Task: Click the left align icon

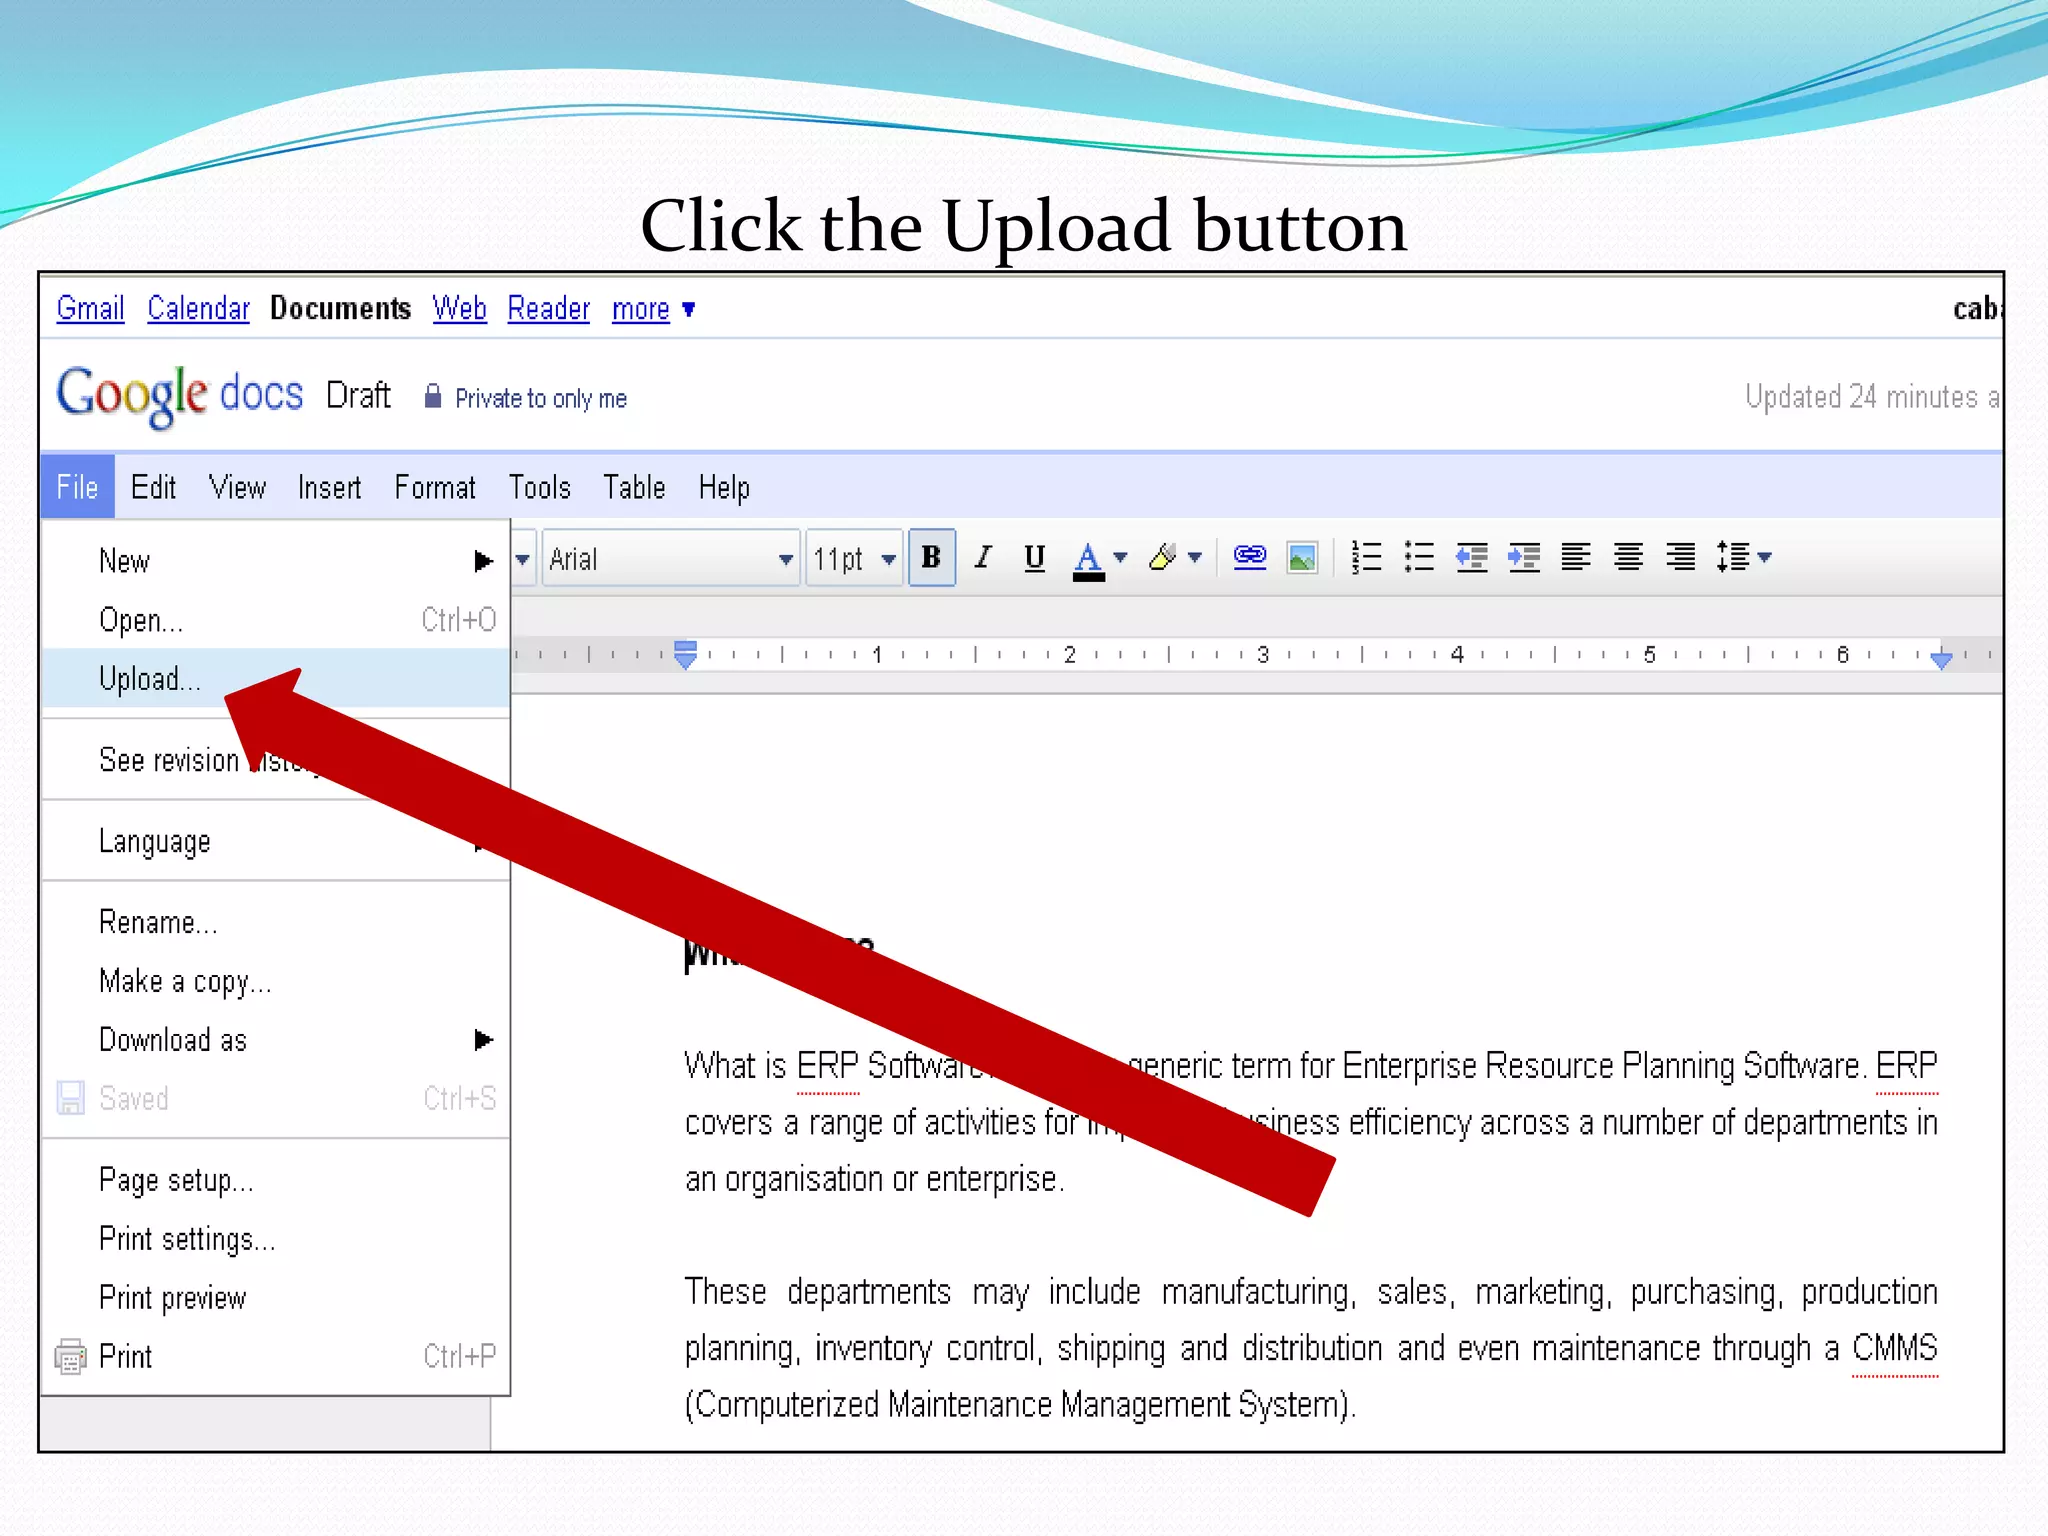Action: click(x=1576, y=557)
